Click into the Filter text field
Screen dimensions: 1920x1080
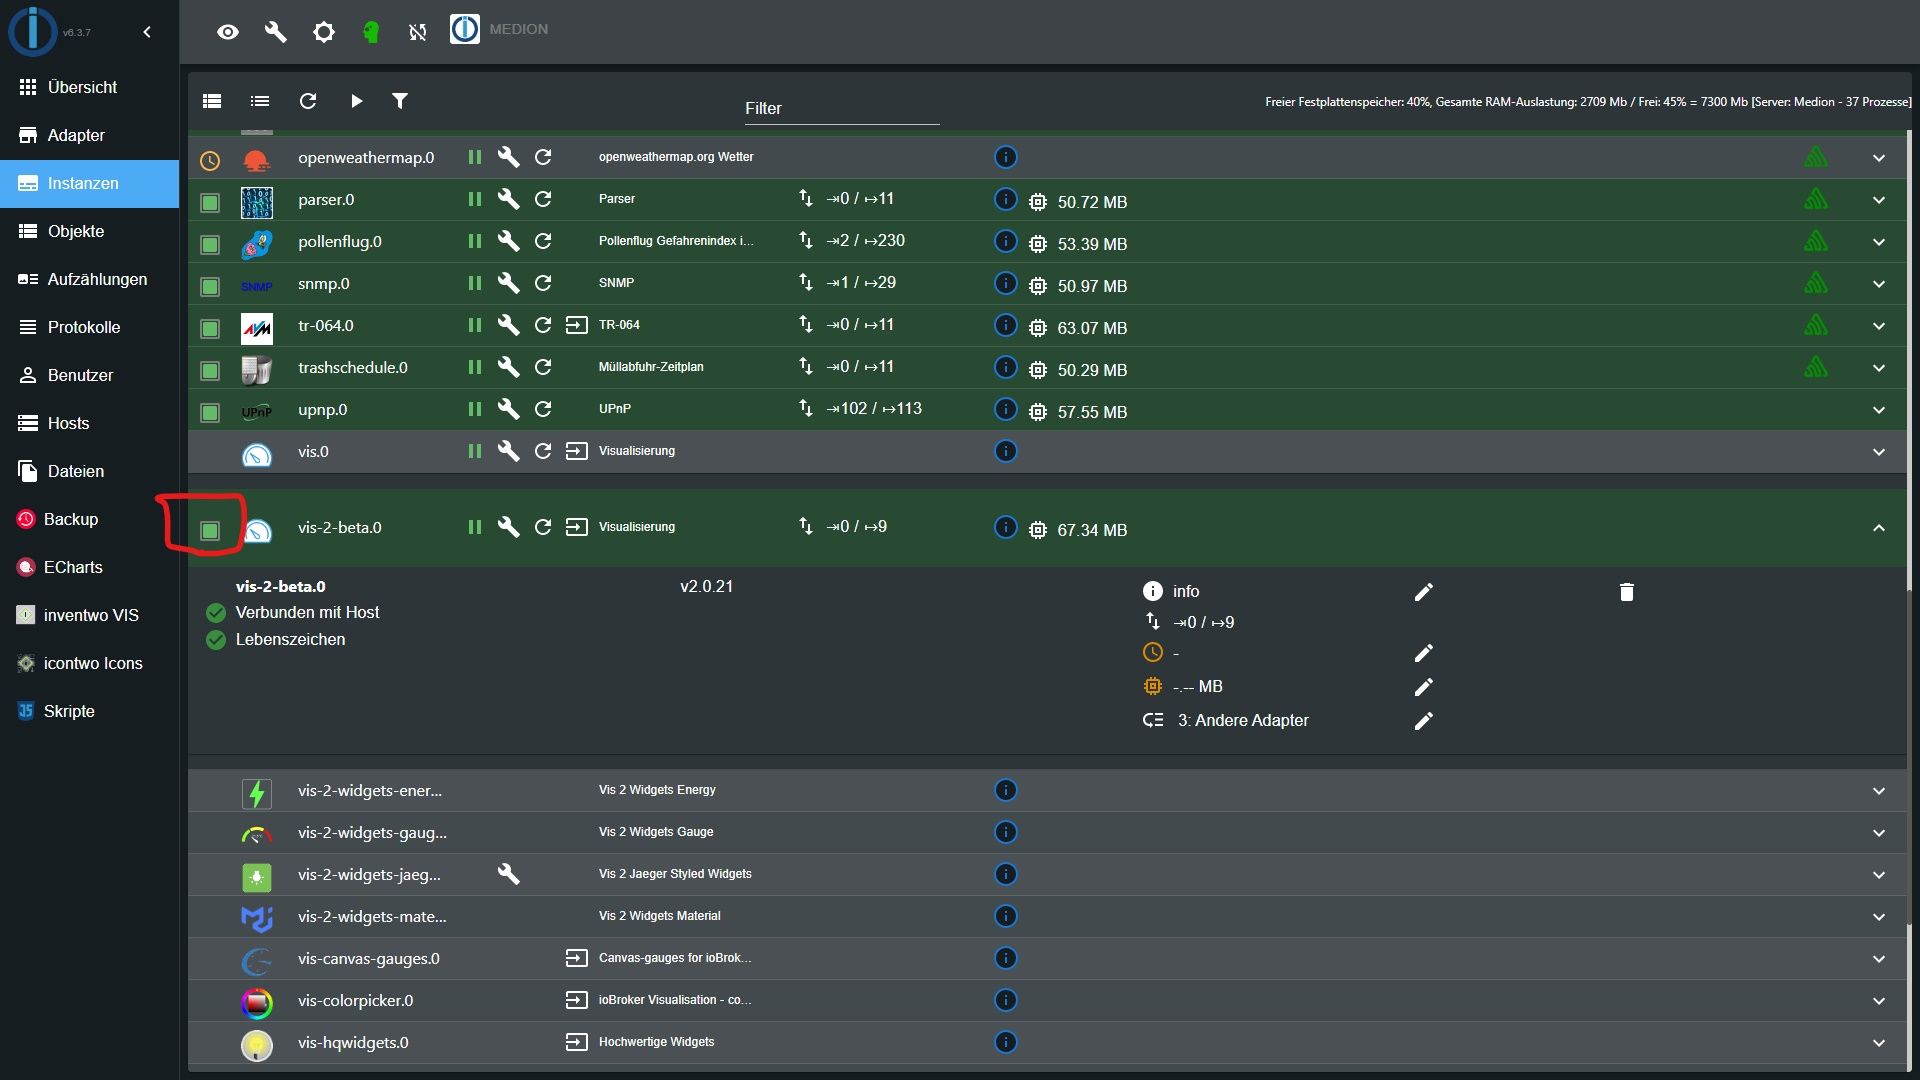[x=841, y=108]
